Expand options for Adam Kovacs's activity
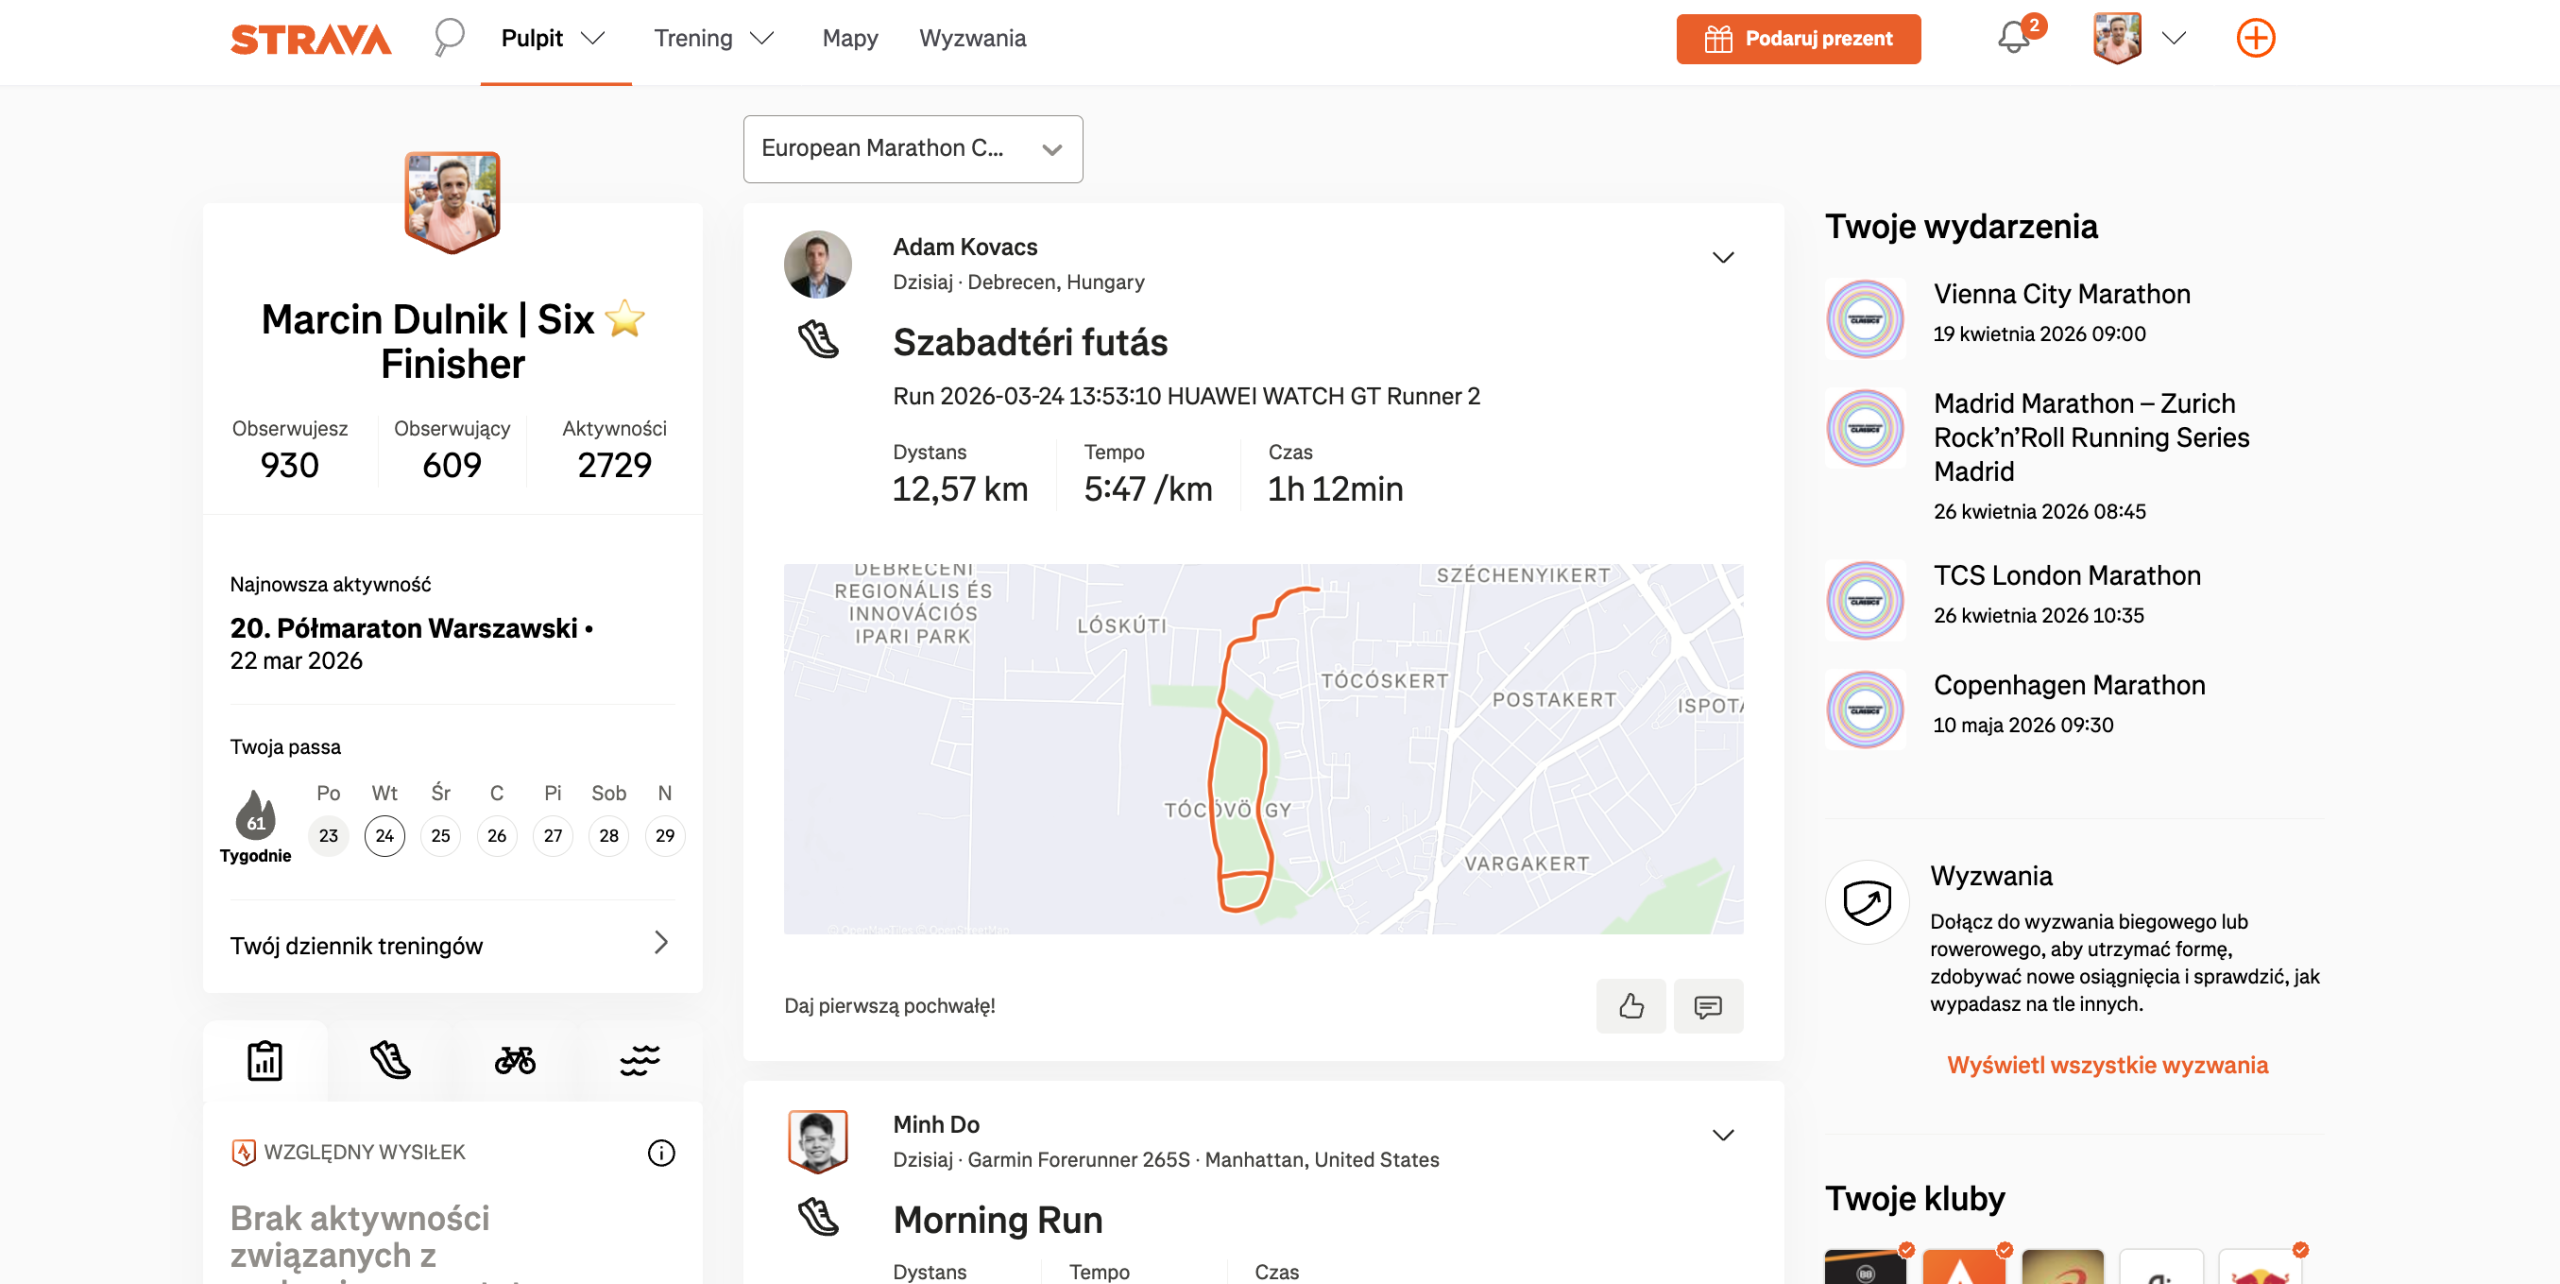The width and height of the screenshot is (2560, 1284). pos(1722,258)
